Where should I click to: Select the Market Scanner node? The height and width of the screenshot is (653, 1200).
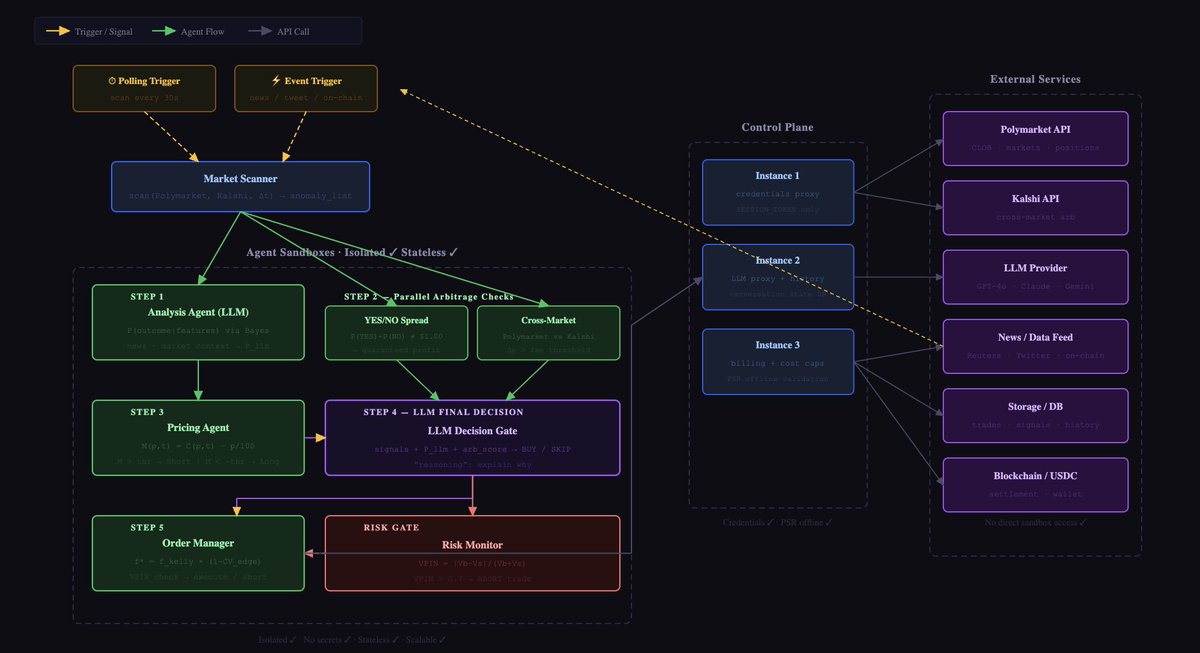pyautogui.click(x=240, y=187)
